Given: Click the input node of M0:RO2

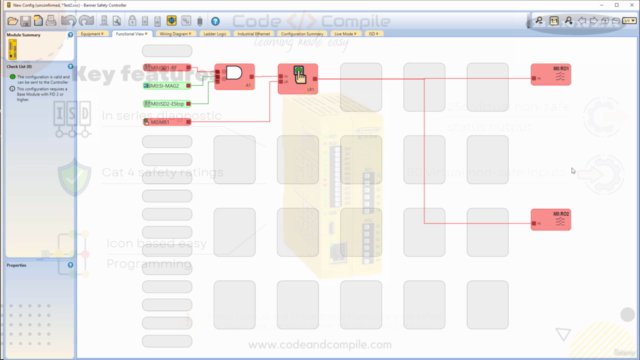Looking at the screenshot, I should pyautogui.click(x=534, y=223).
